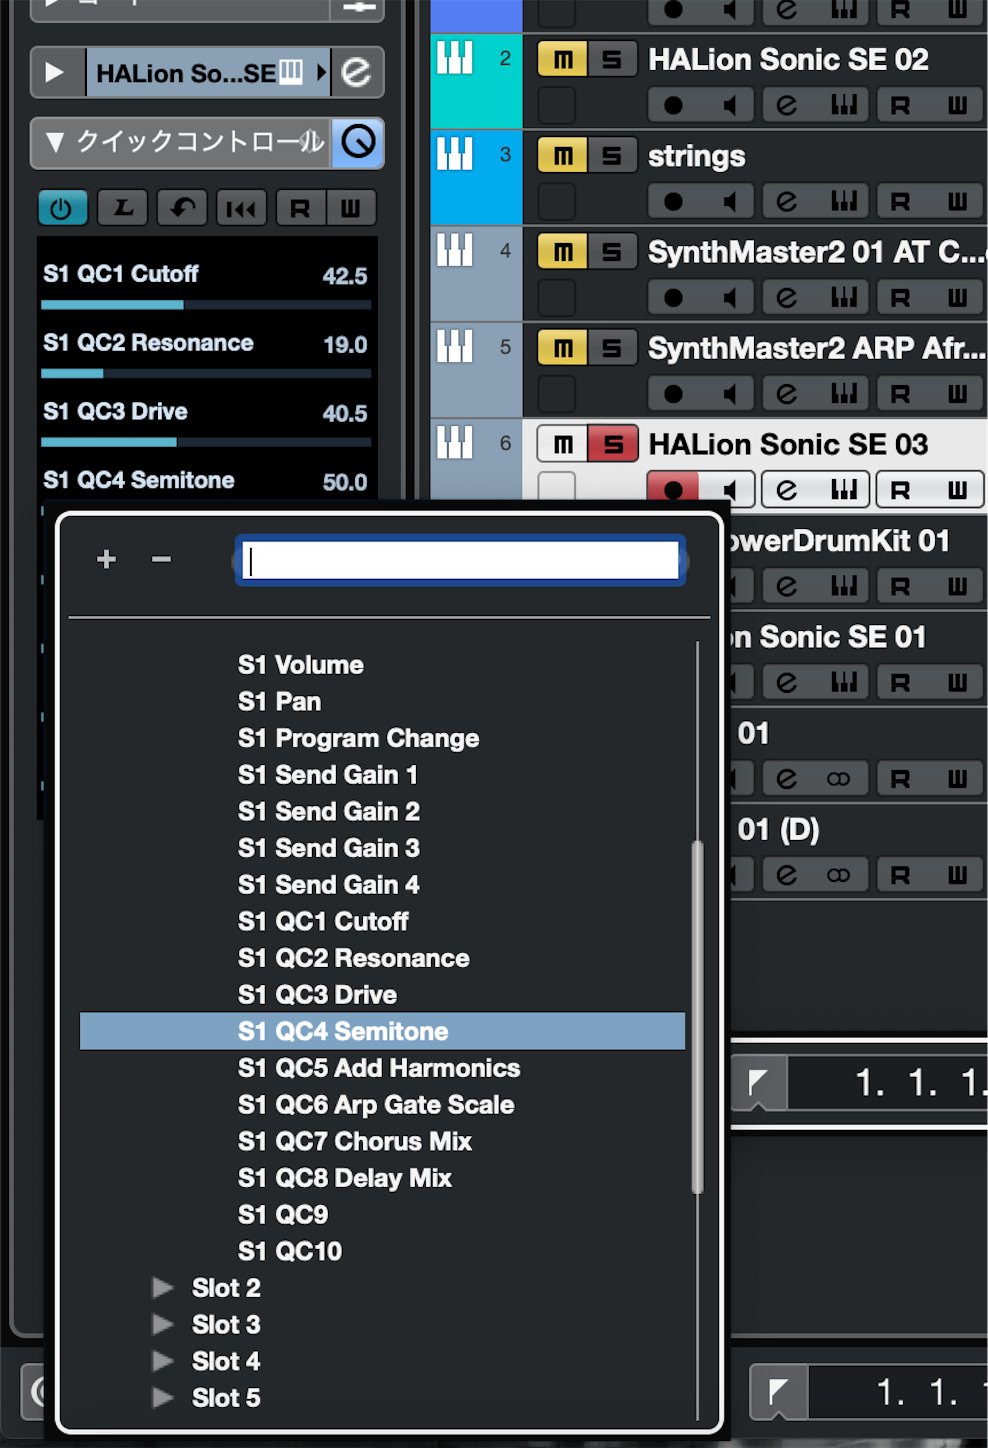Select S1 Send Gain 1

(327, 775)
